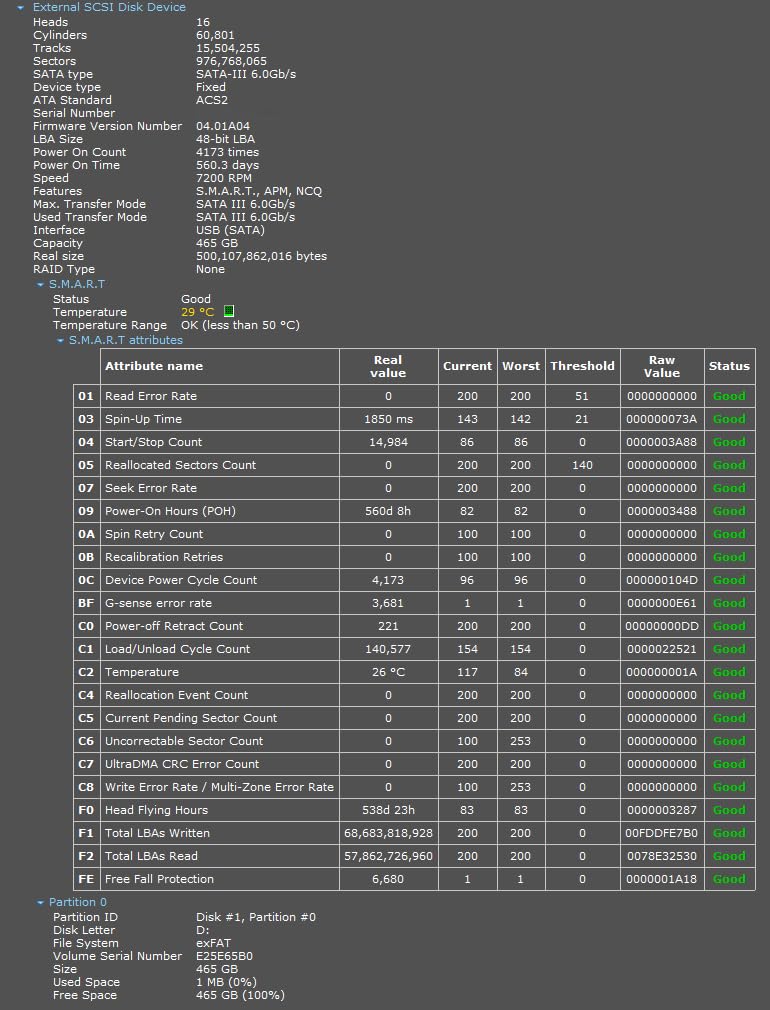Viewport: 770px width, 1010px height.
Task: Select the Read Error Rate row
Action: click(x=414, y=396)
